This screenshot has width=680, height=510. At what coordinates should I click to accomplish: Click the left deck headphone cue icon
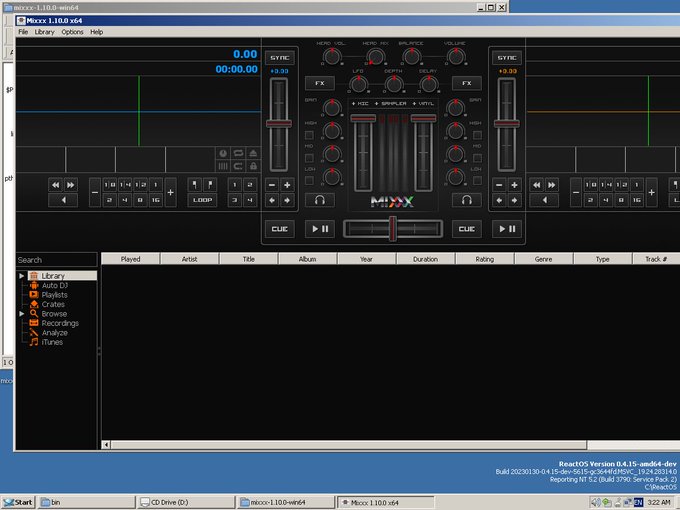320,200
